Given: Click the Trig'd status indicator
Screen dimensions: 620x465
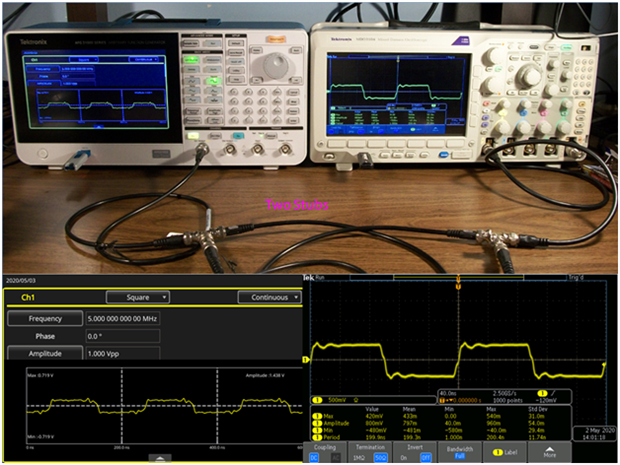Looking at the screenshot, I should coord(576,278).
